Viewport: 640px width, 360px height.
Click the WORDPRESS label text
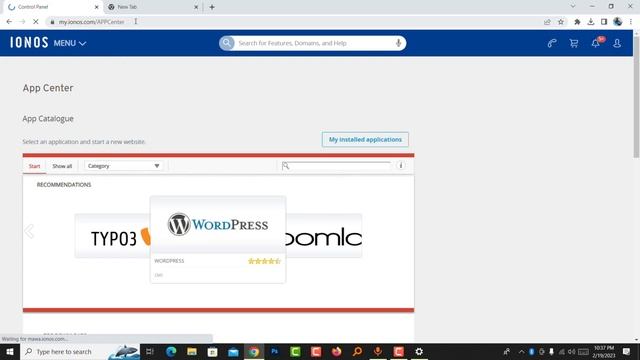click(169, 261)
